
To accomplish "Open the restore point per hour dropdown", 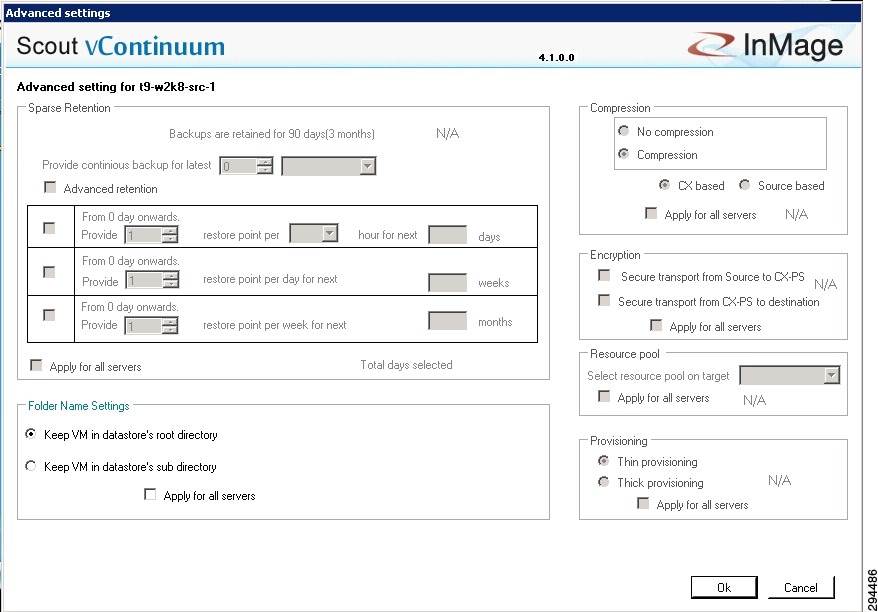I will point(314,233).
